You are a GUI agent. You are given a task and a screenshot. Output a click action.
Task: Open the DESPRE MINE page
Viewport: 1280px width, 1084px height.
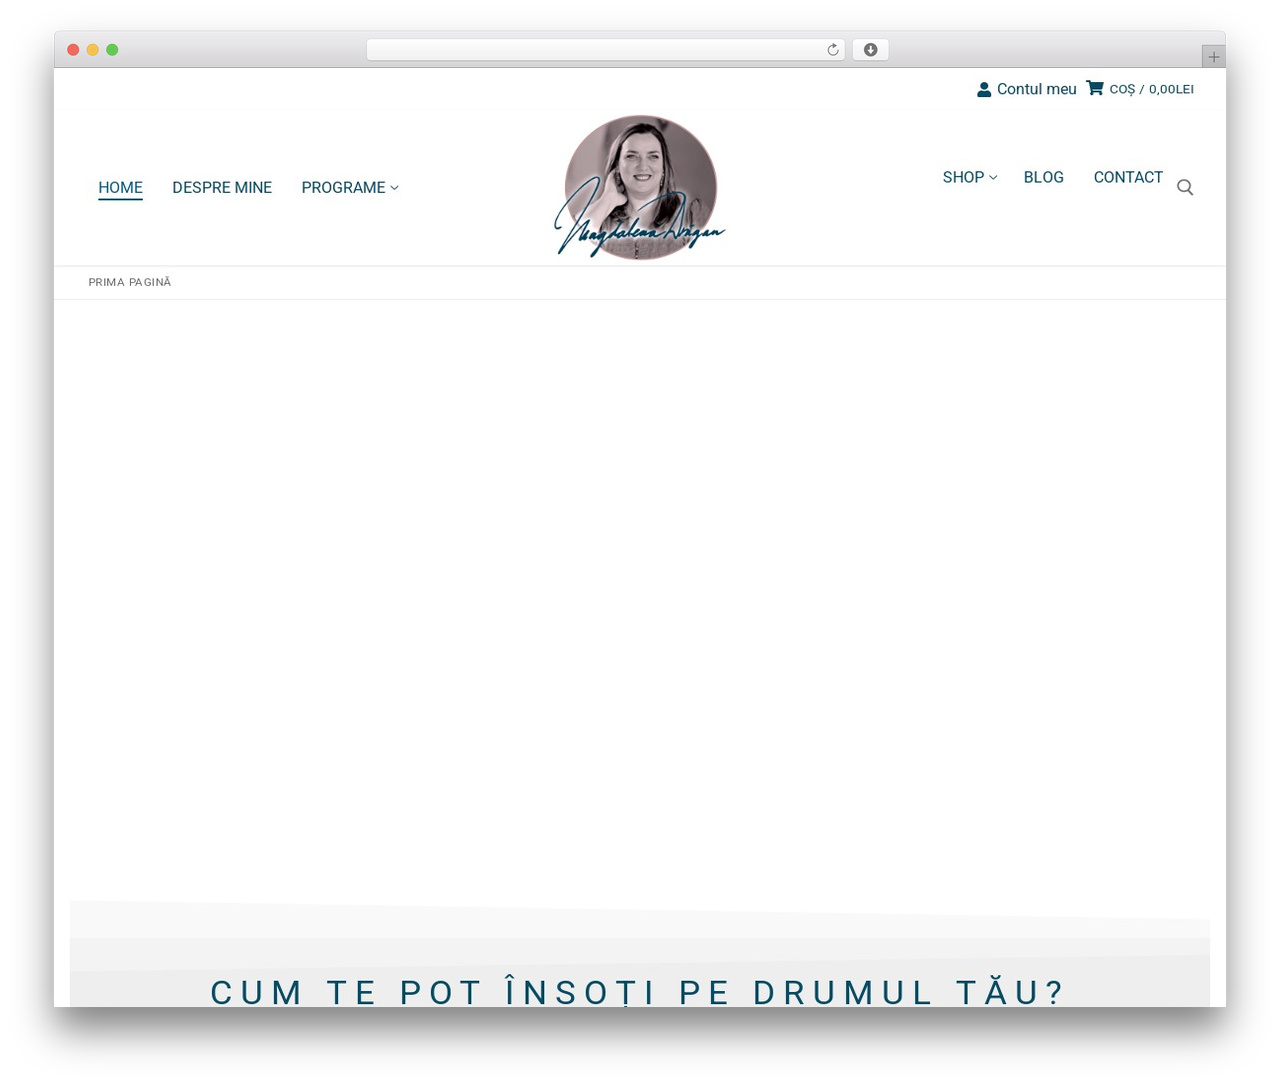coord(222,188)
